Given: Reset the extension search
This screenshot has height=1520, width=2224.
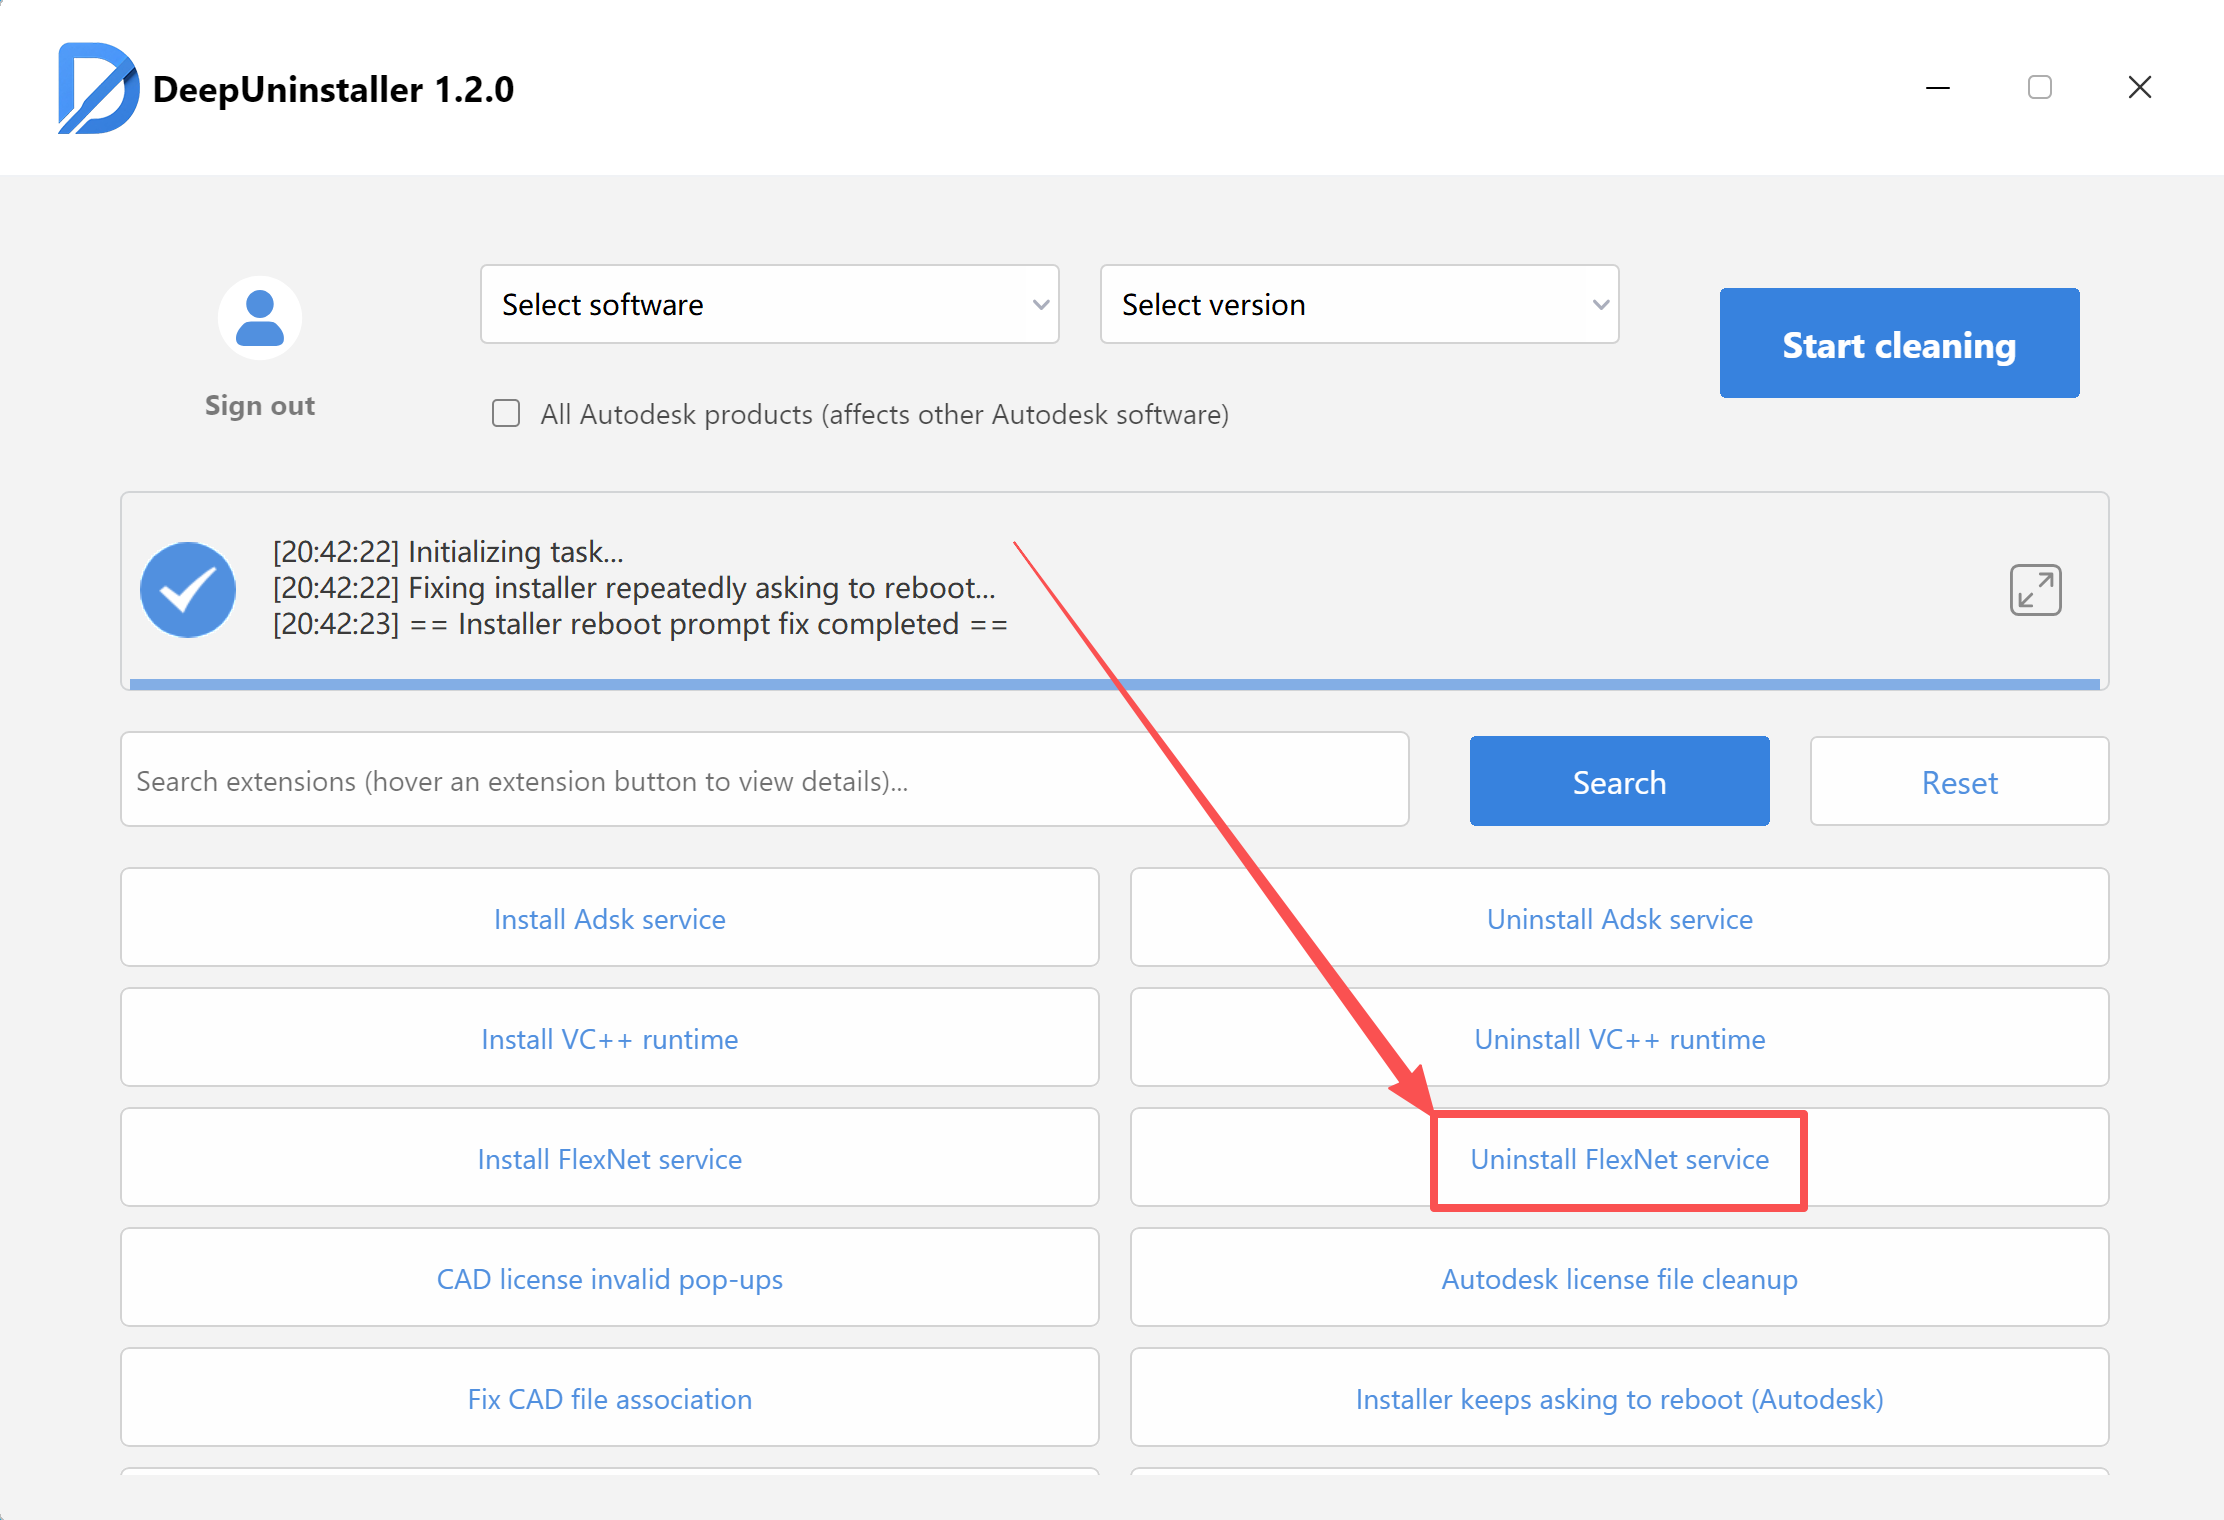Looking at the screenshot, I should 1959,782.
